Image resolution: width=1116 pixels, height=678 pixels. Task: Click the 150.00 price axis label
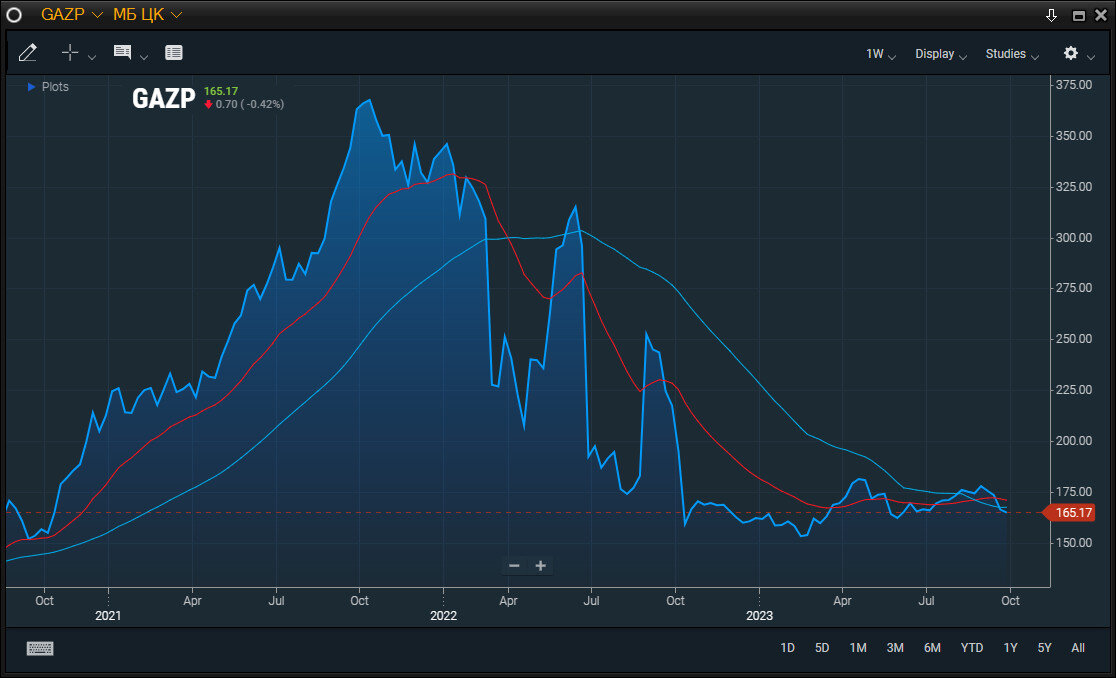pos(1073,543)
